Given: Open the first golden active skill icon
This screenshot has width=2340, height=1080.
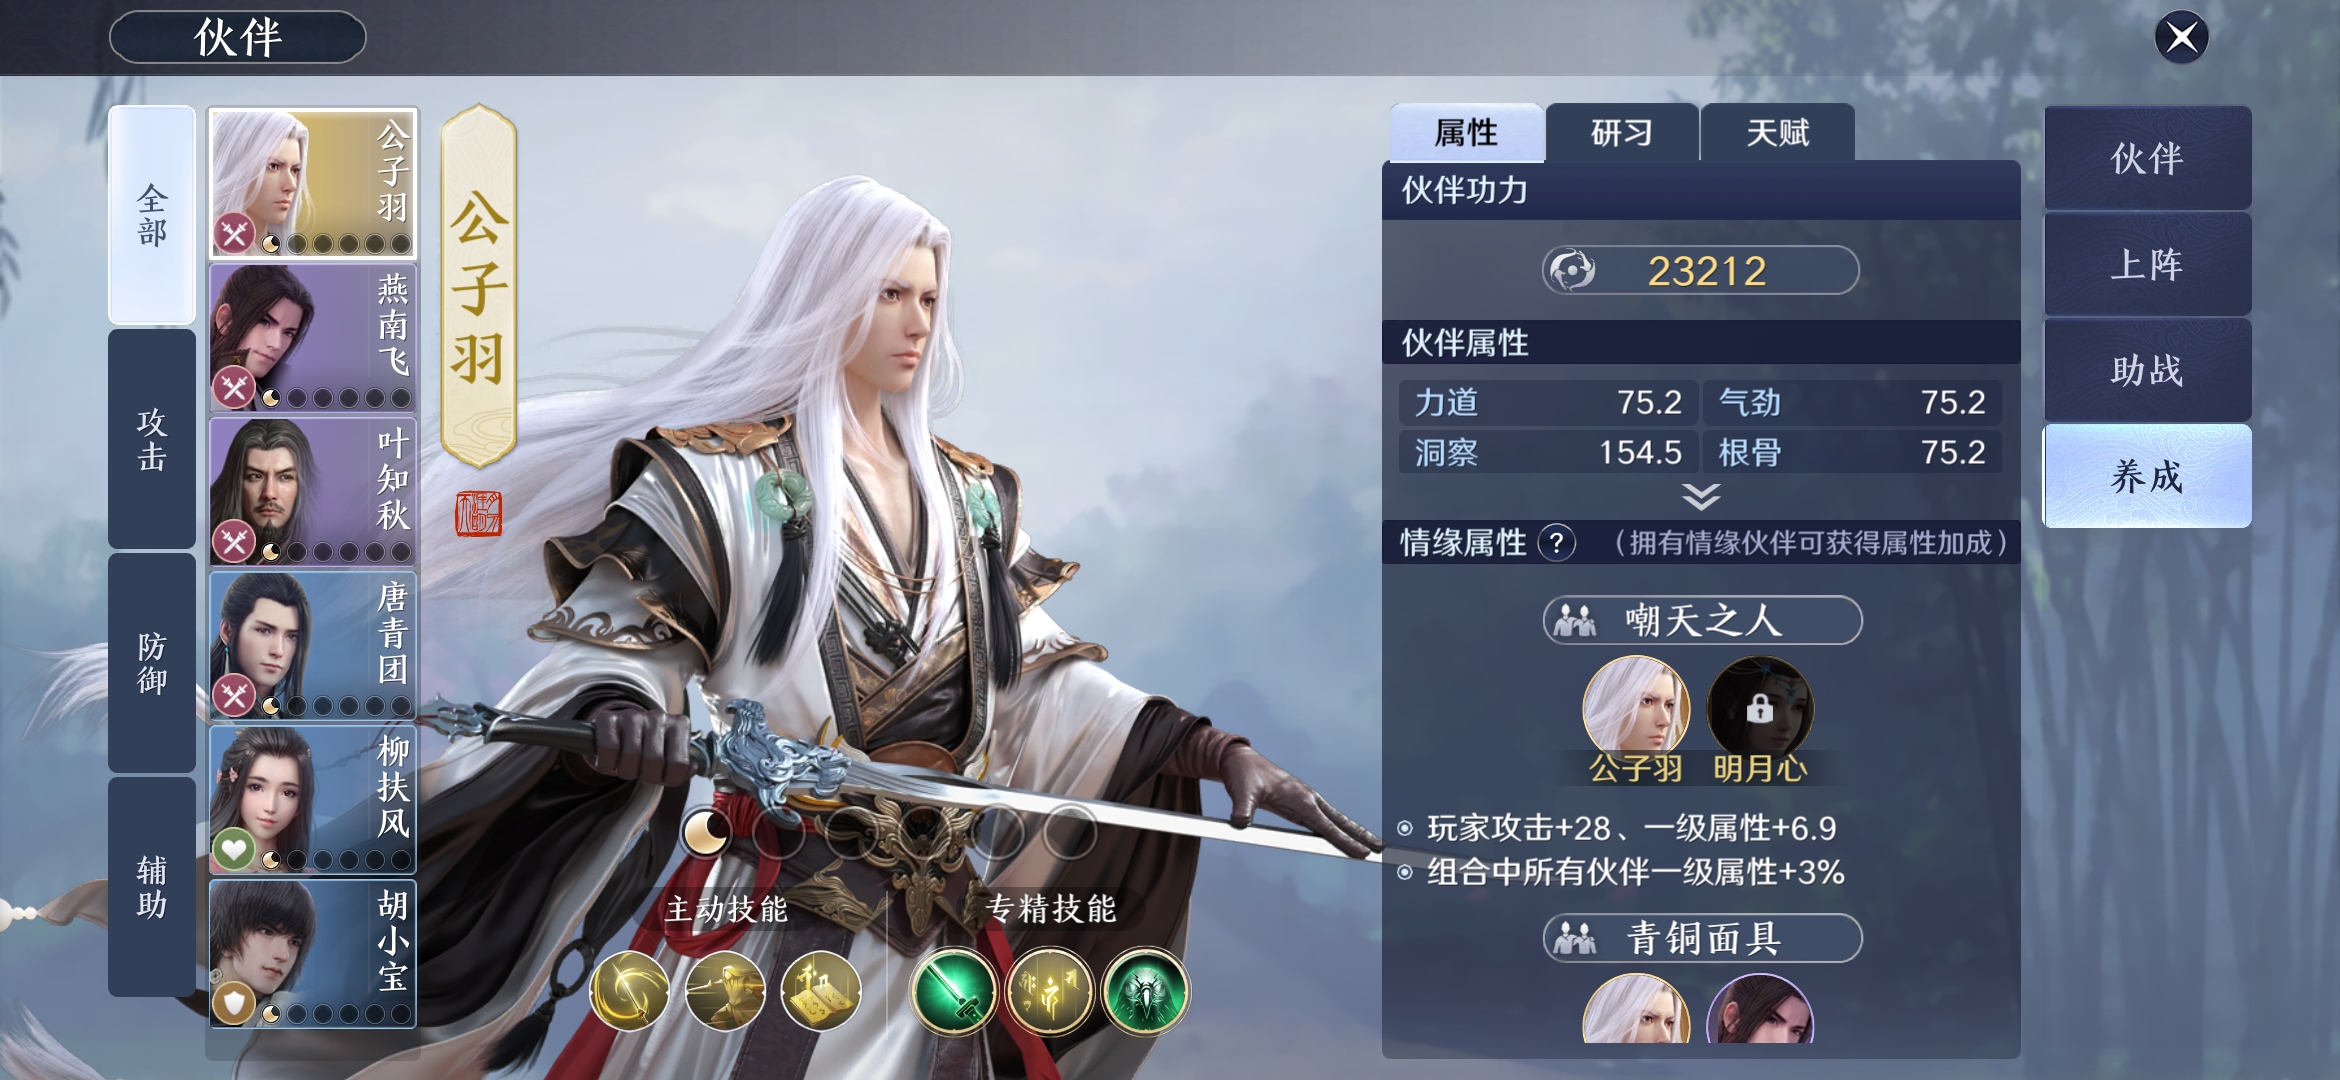Looking at the screenshot, I should [629, 991].
